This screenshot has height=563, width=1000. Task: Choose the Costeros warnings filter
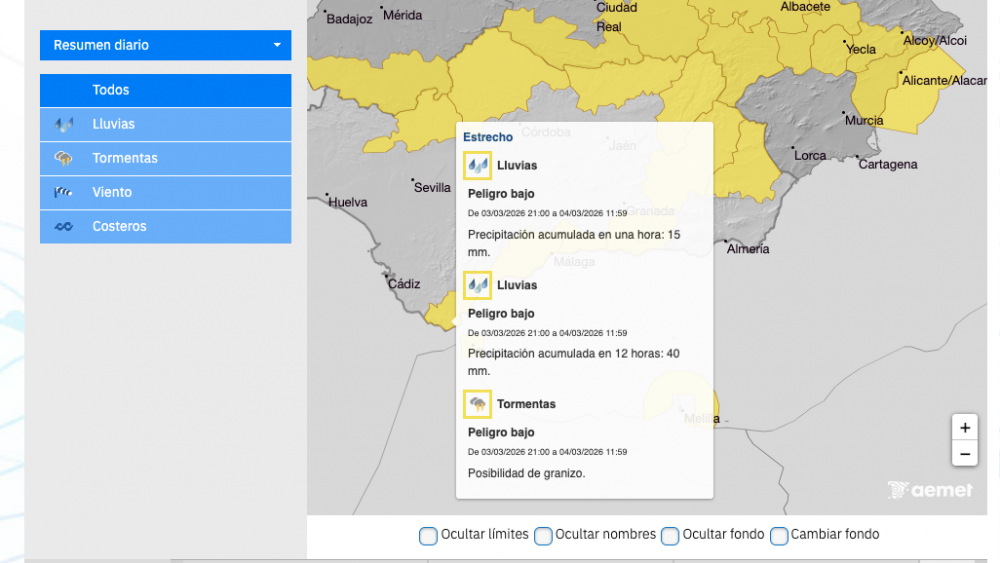tap(165, 226)
